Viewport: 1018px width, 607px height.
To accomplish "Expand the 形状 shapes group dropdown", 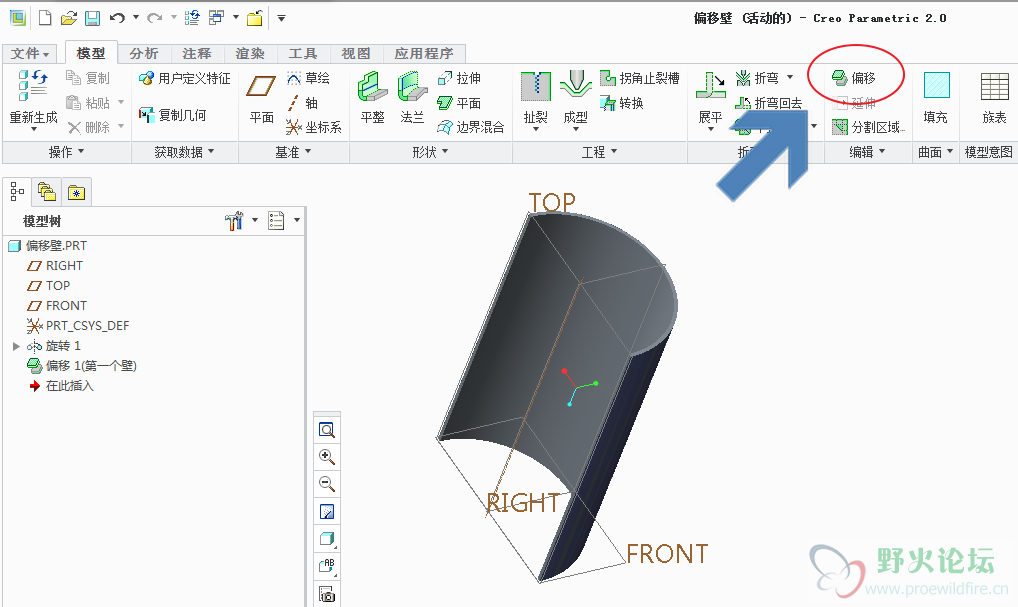I will point(430,152).
